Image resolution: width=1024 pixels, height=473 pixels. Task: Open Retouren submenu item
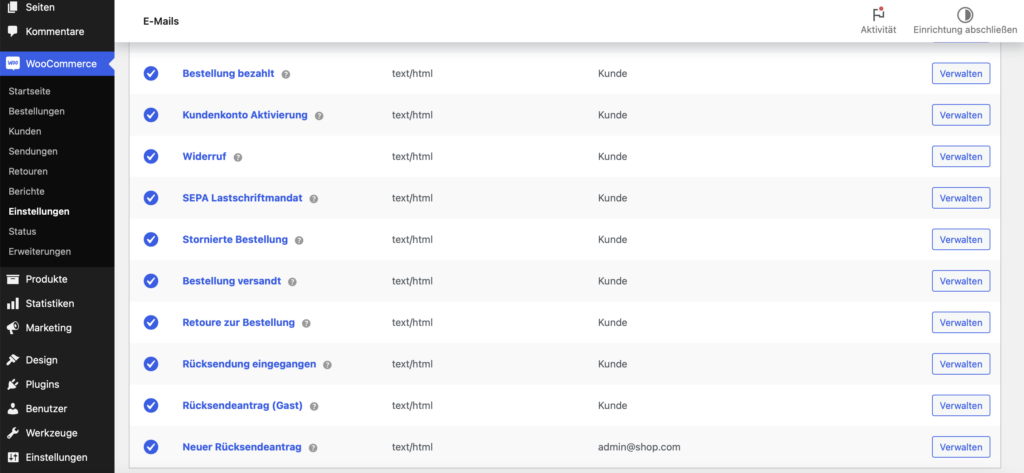point(28,171)
